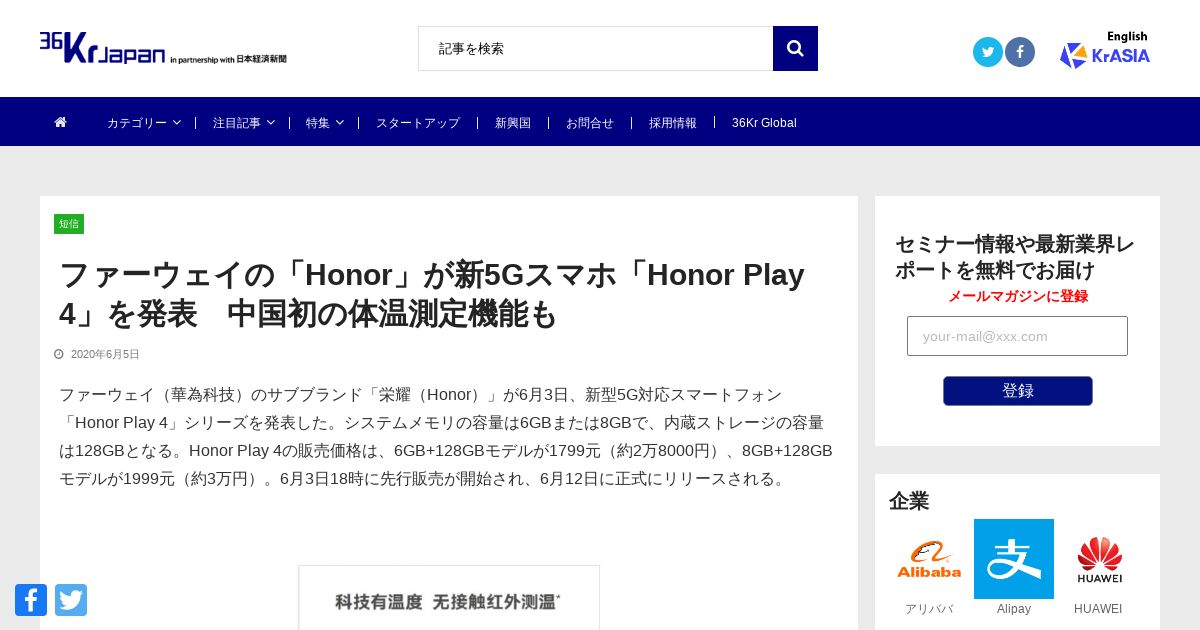
Task: Open the 採用情報 nav item
Action: (673, 123)
